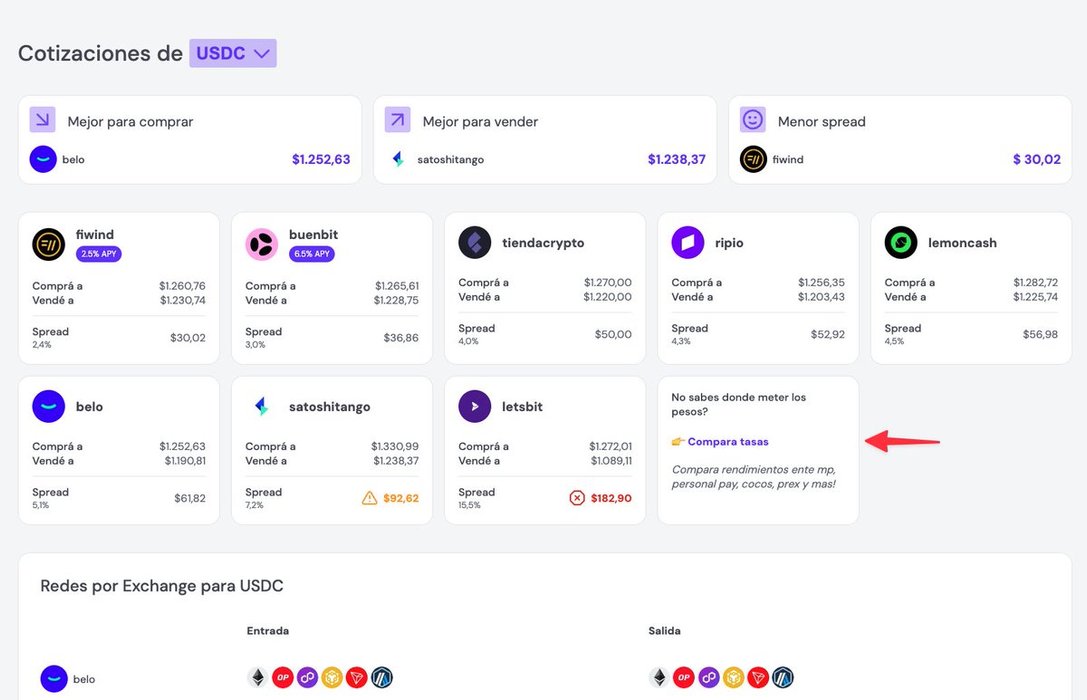Click buenbit 6.5% APY badge

coord(312,254)
